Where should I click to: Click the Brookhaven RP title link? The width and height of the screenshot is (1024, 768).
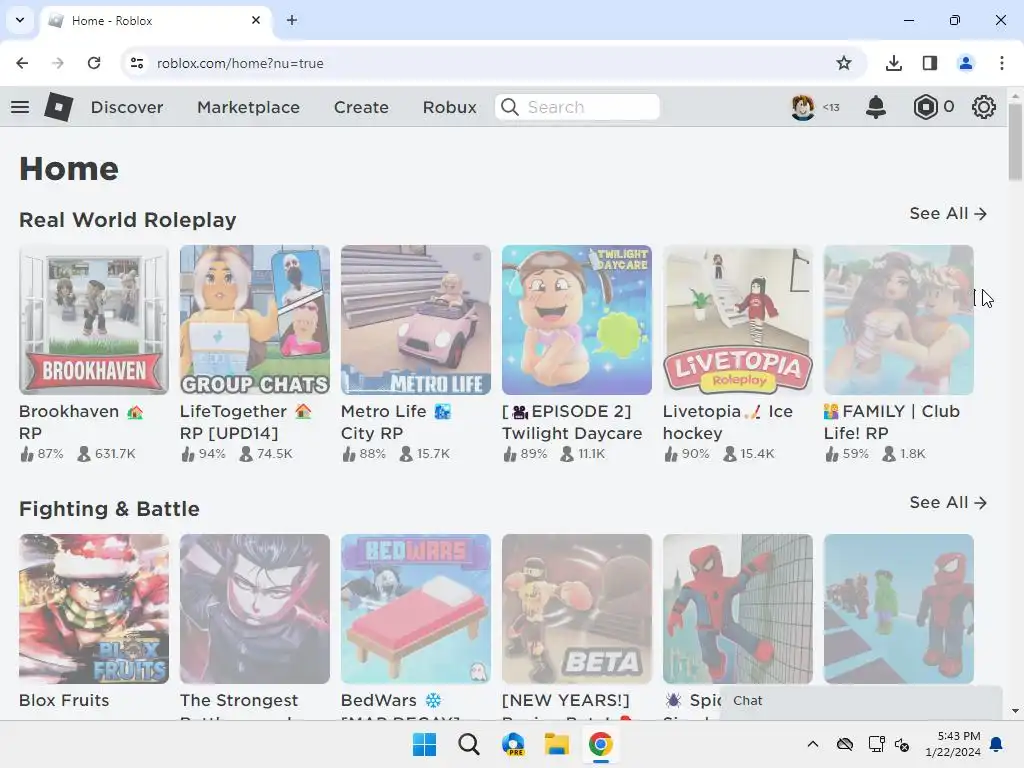[81, 422]
